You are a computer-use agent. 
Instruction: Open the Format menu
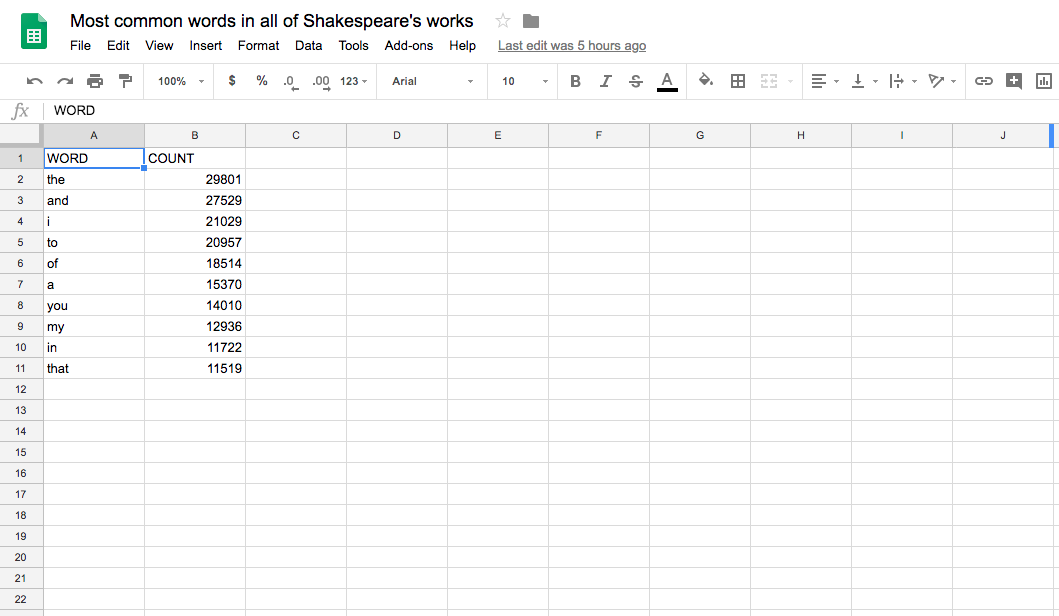tap(258, 45)
